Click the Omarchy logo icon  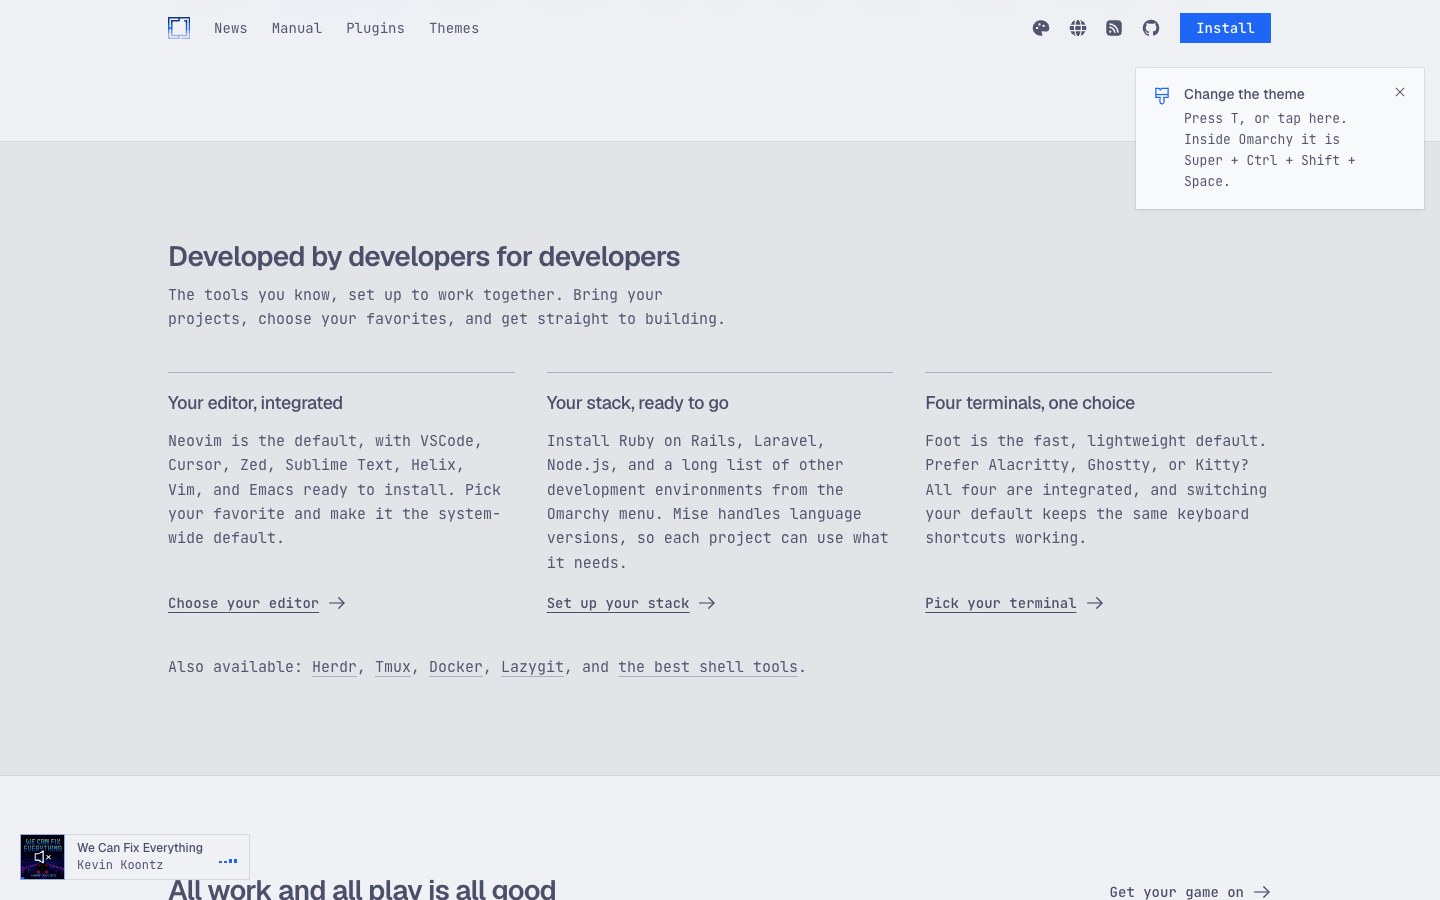coord(179,28)
